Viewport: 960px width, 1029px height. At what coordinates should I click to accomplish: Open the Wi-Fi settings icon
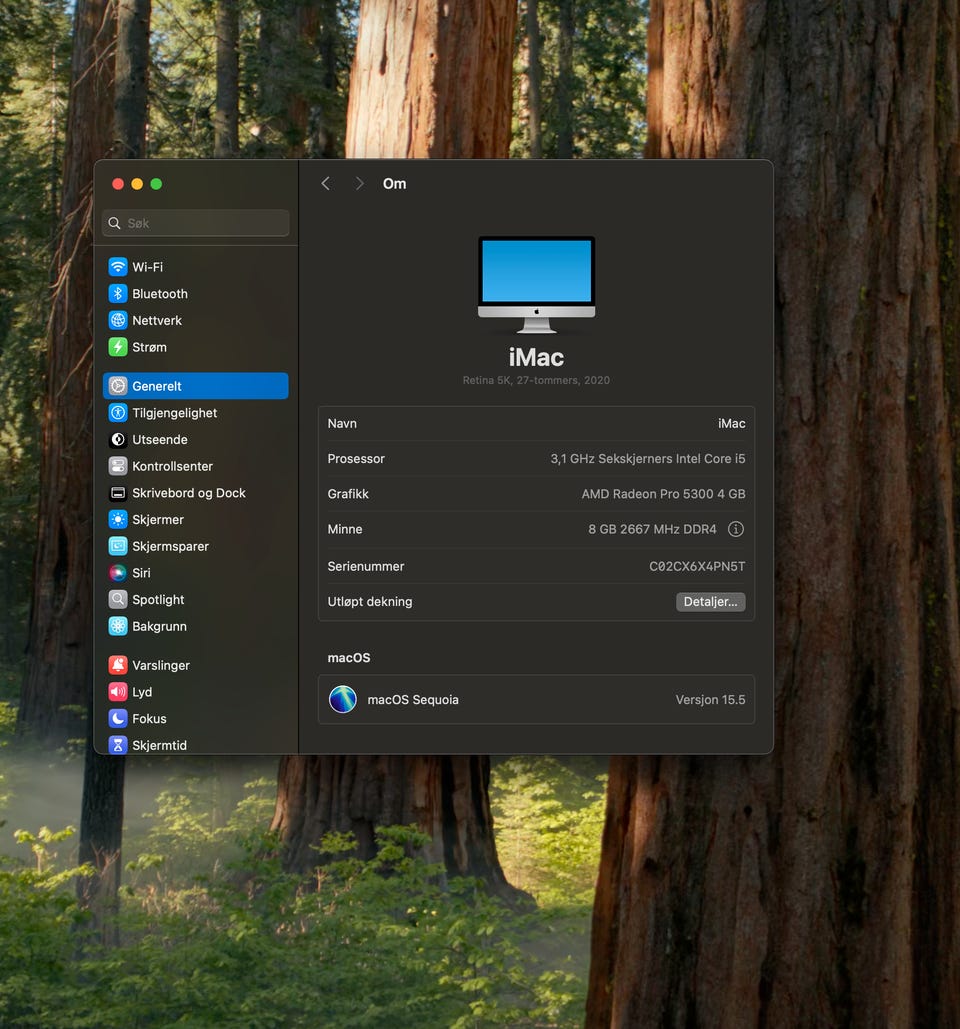coord(118,267)
